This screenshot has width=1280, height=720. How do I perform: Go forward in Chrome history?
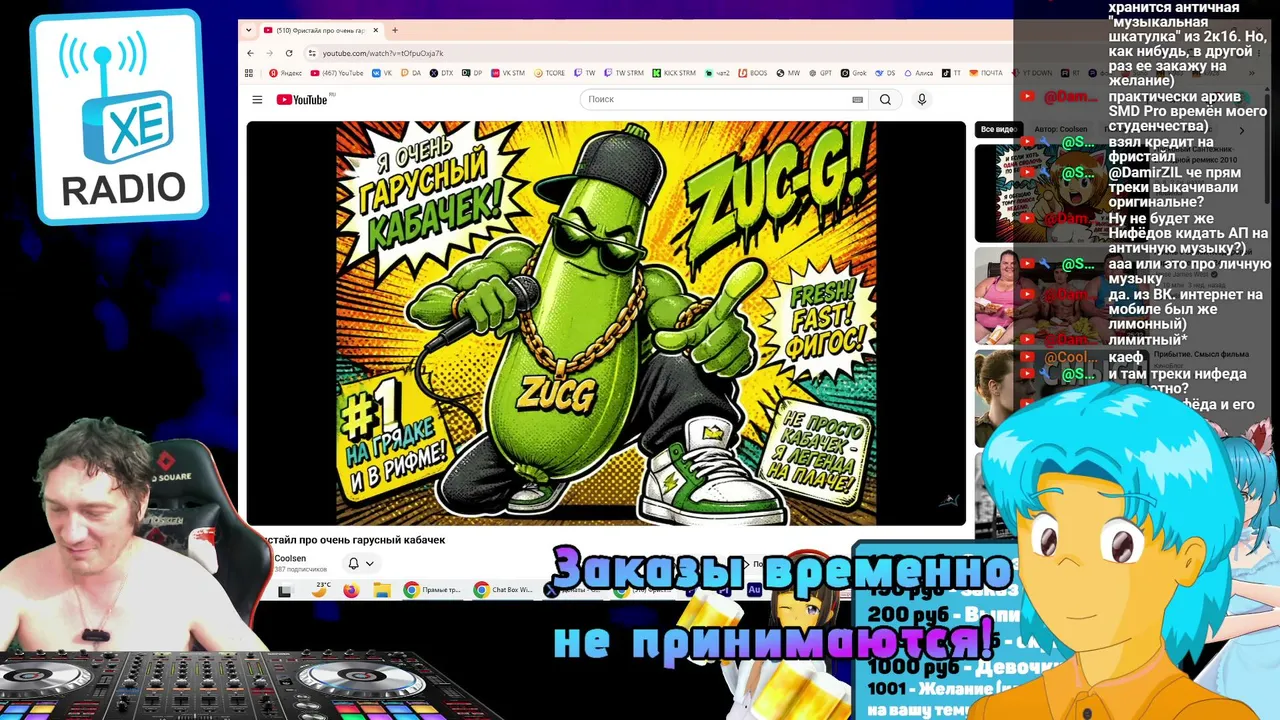269,53
